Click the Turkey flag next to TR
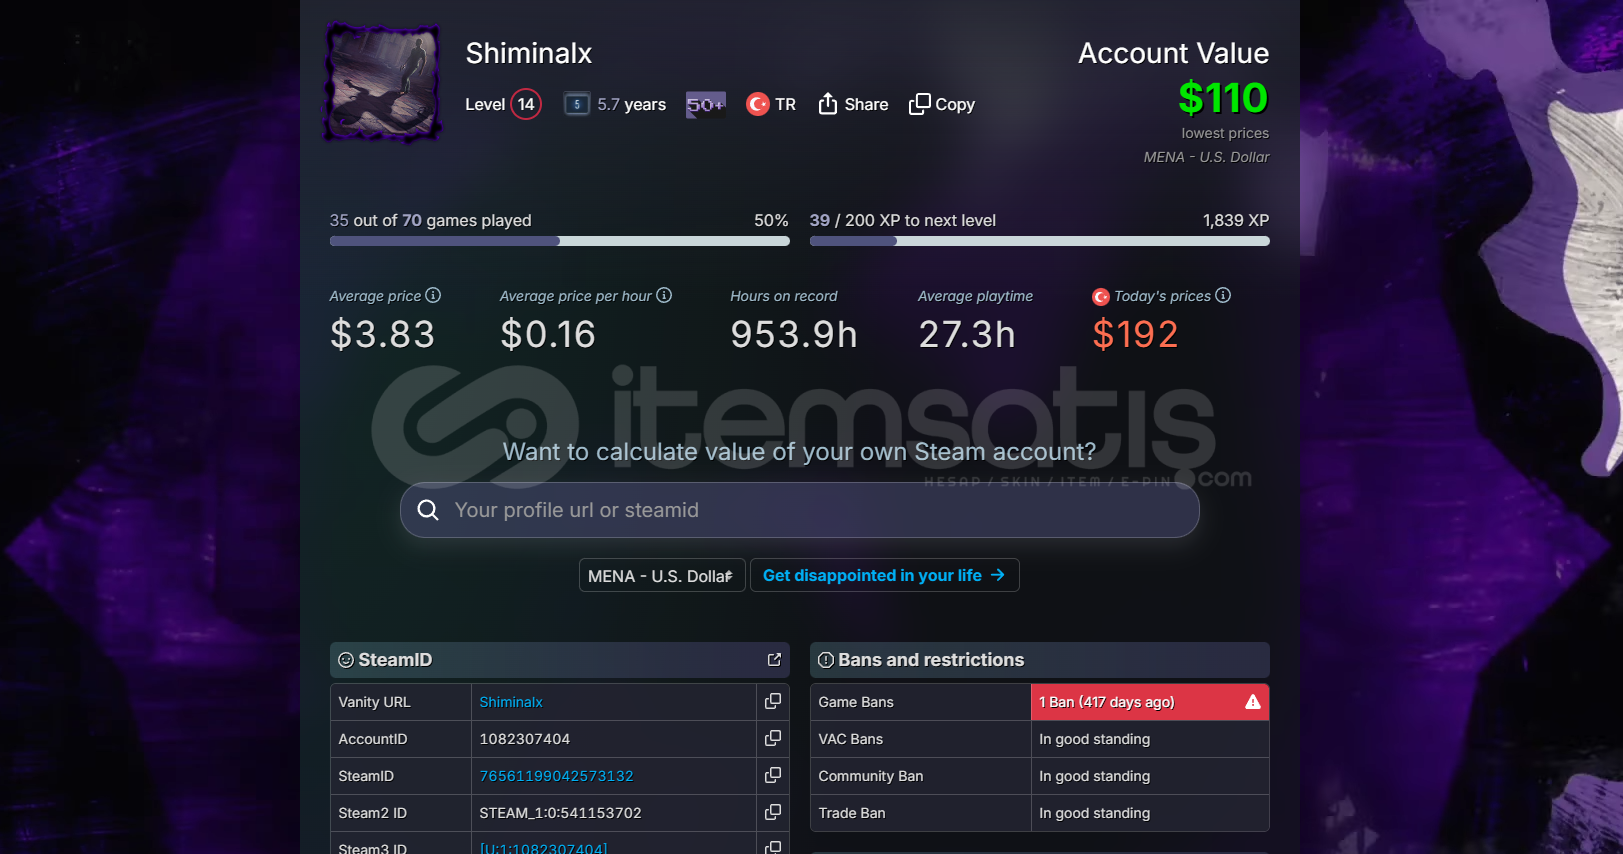 pyautogui.click(x=758, y=104)
